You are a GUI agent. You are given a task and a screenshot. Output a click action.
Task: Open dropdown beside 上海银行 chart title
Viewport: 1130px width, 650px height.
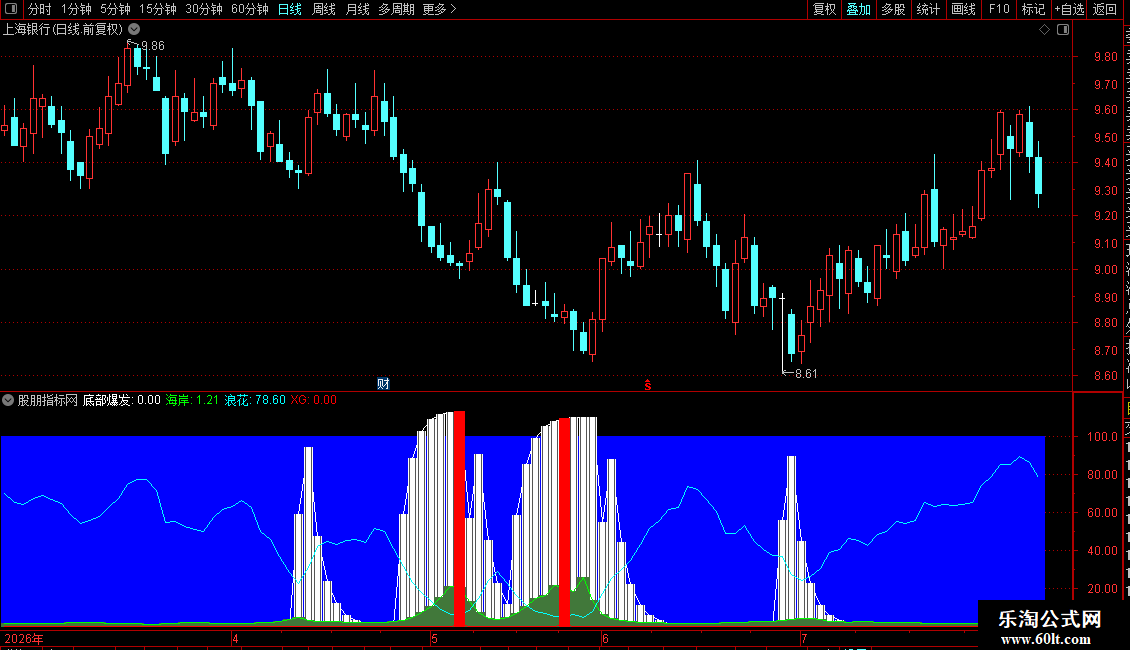134,30
